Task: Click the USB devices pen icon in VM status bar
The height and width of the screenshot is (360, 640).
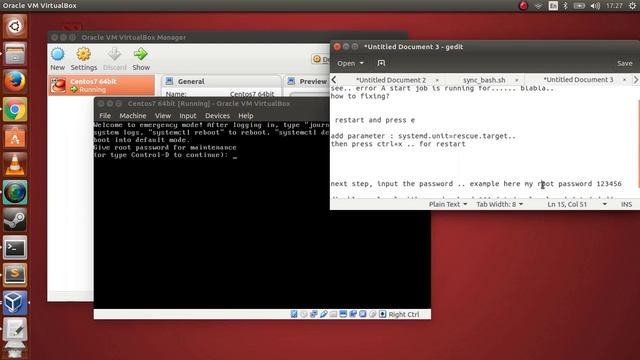Action: pyautogui.click(x=324, y=314)
